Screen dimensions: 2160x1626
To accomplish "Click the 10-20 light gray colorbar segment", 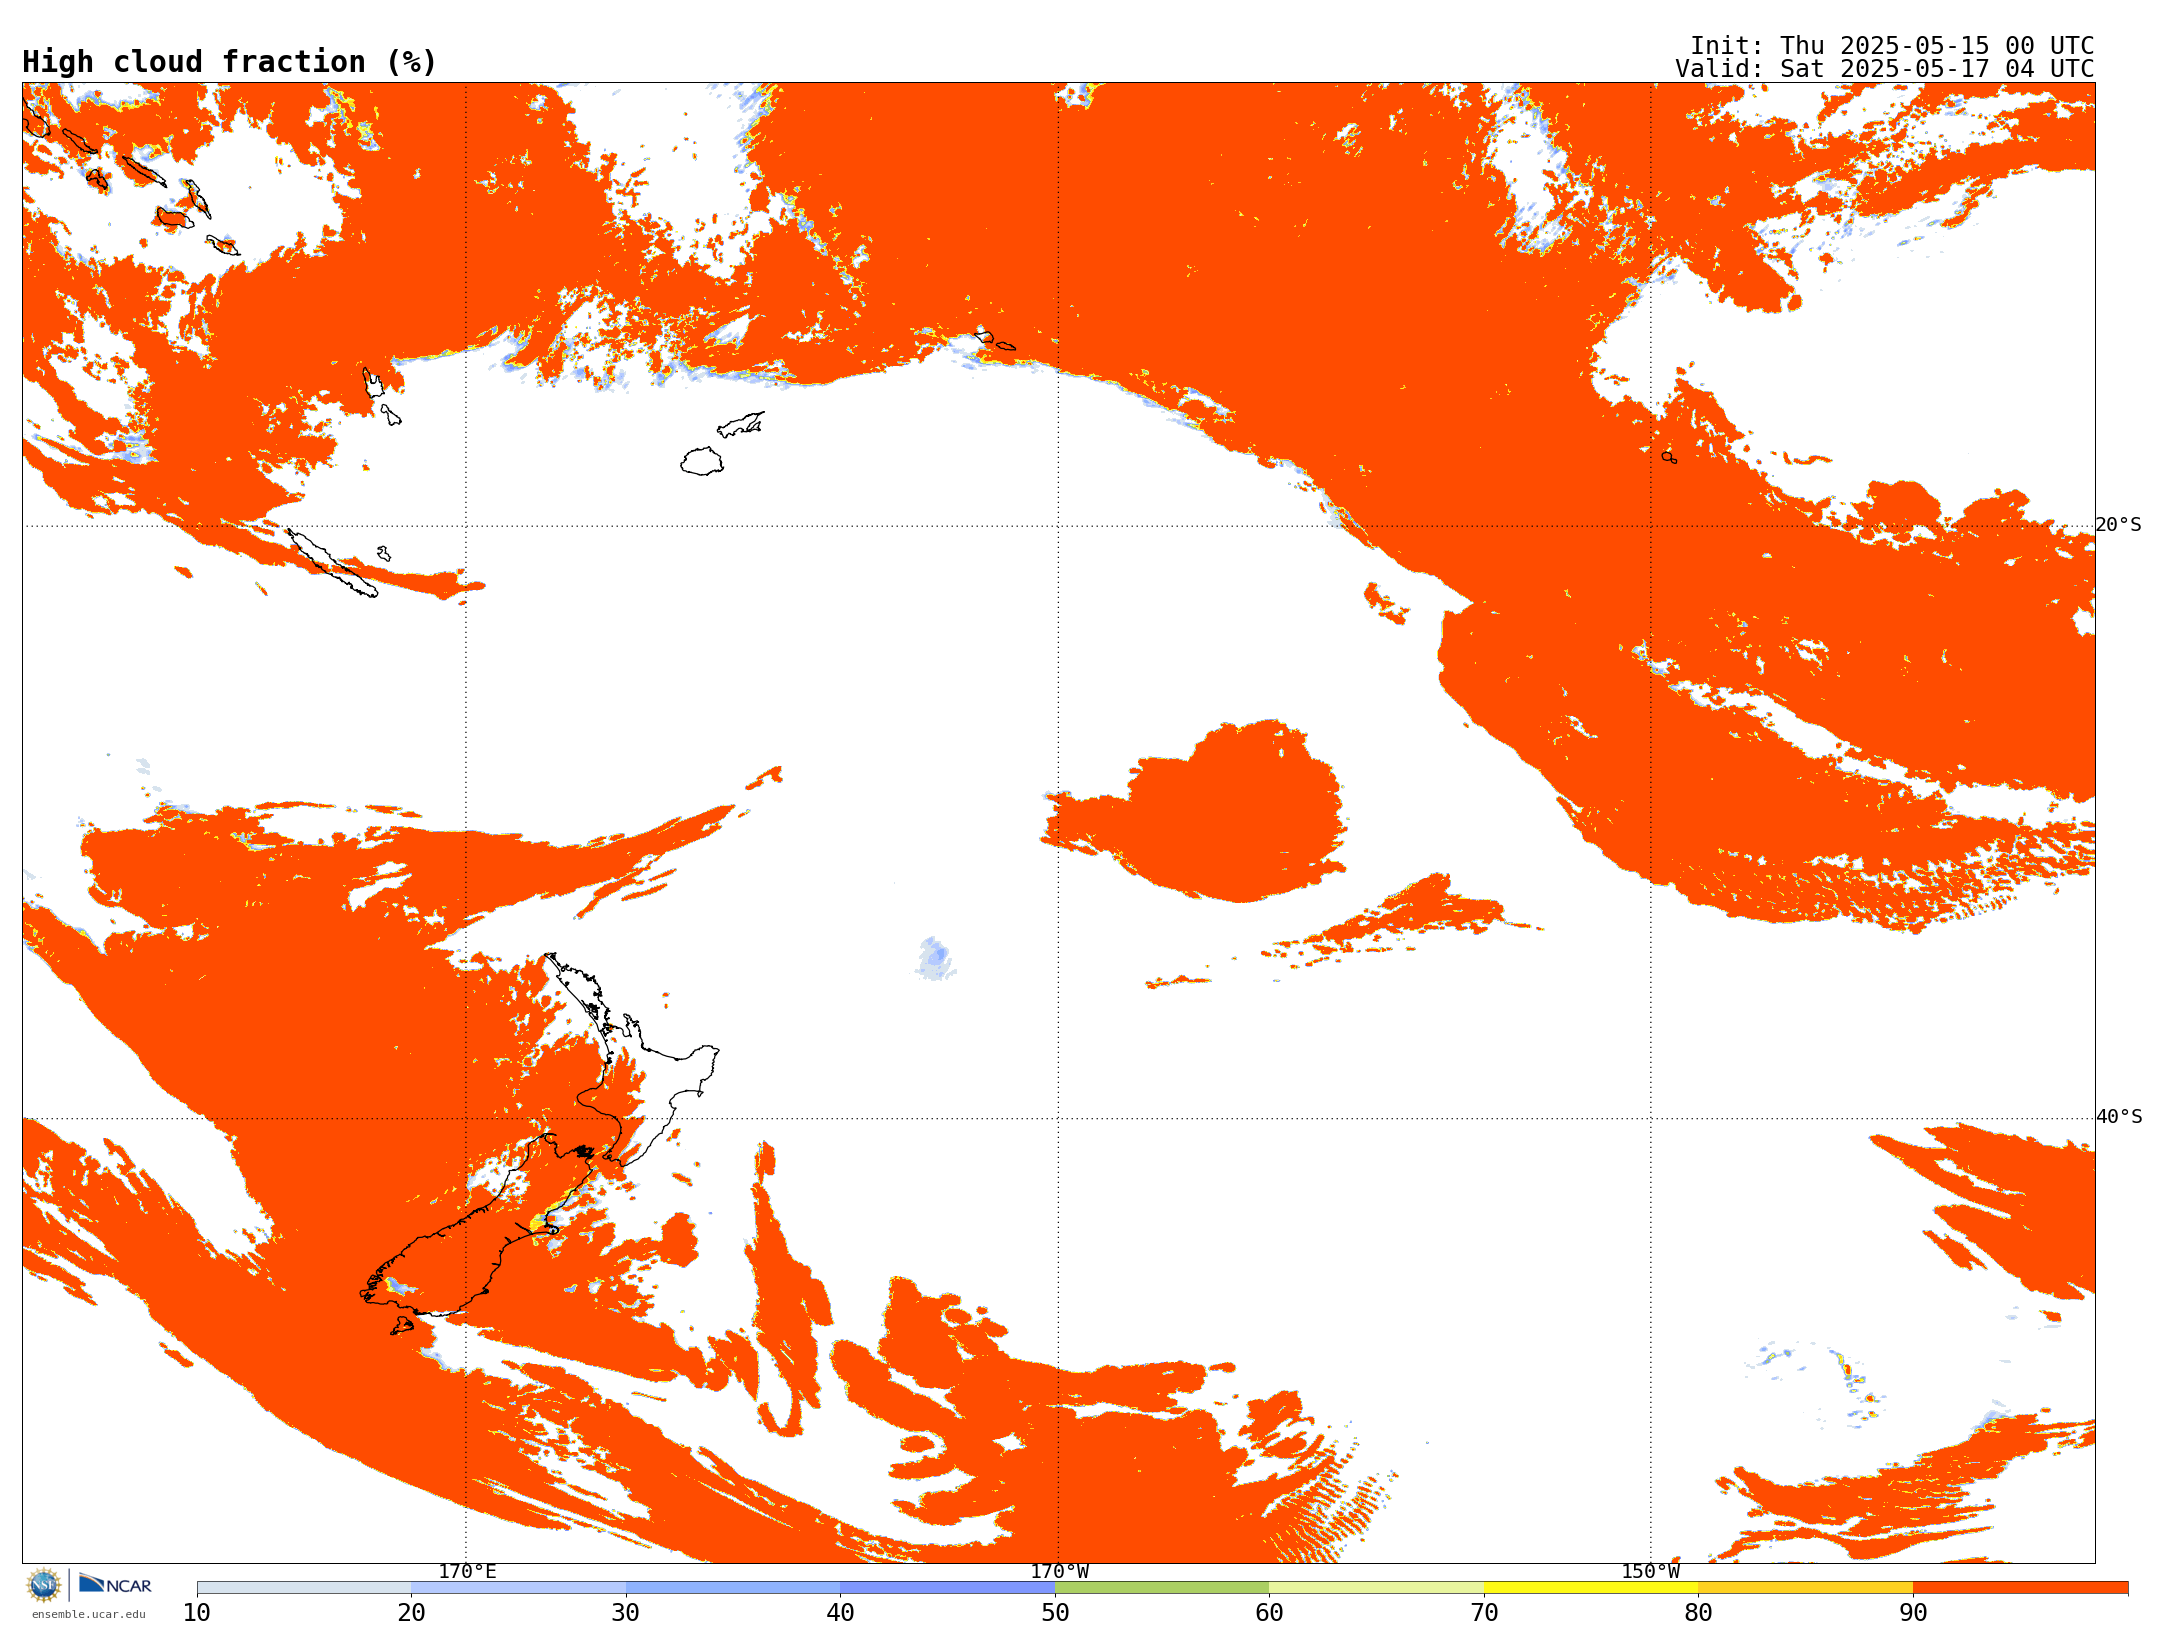I will (304, 1588).
